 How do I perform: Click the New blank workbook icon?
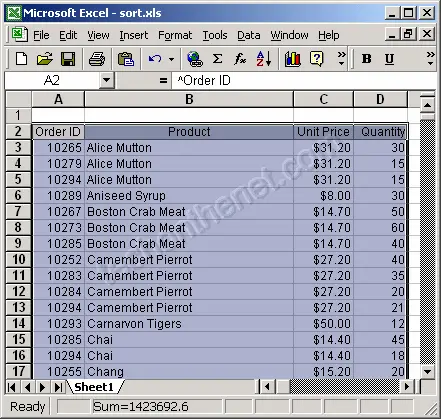tap(22, 59)
